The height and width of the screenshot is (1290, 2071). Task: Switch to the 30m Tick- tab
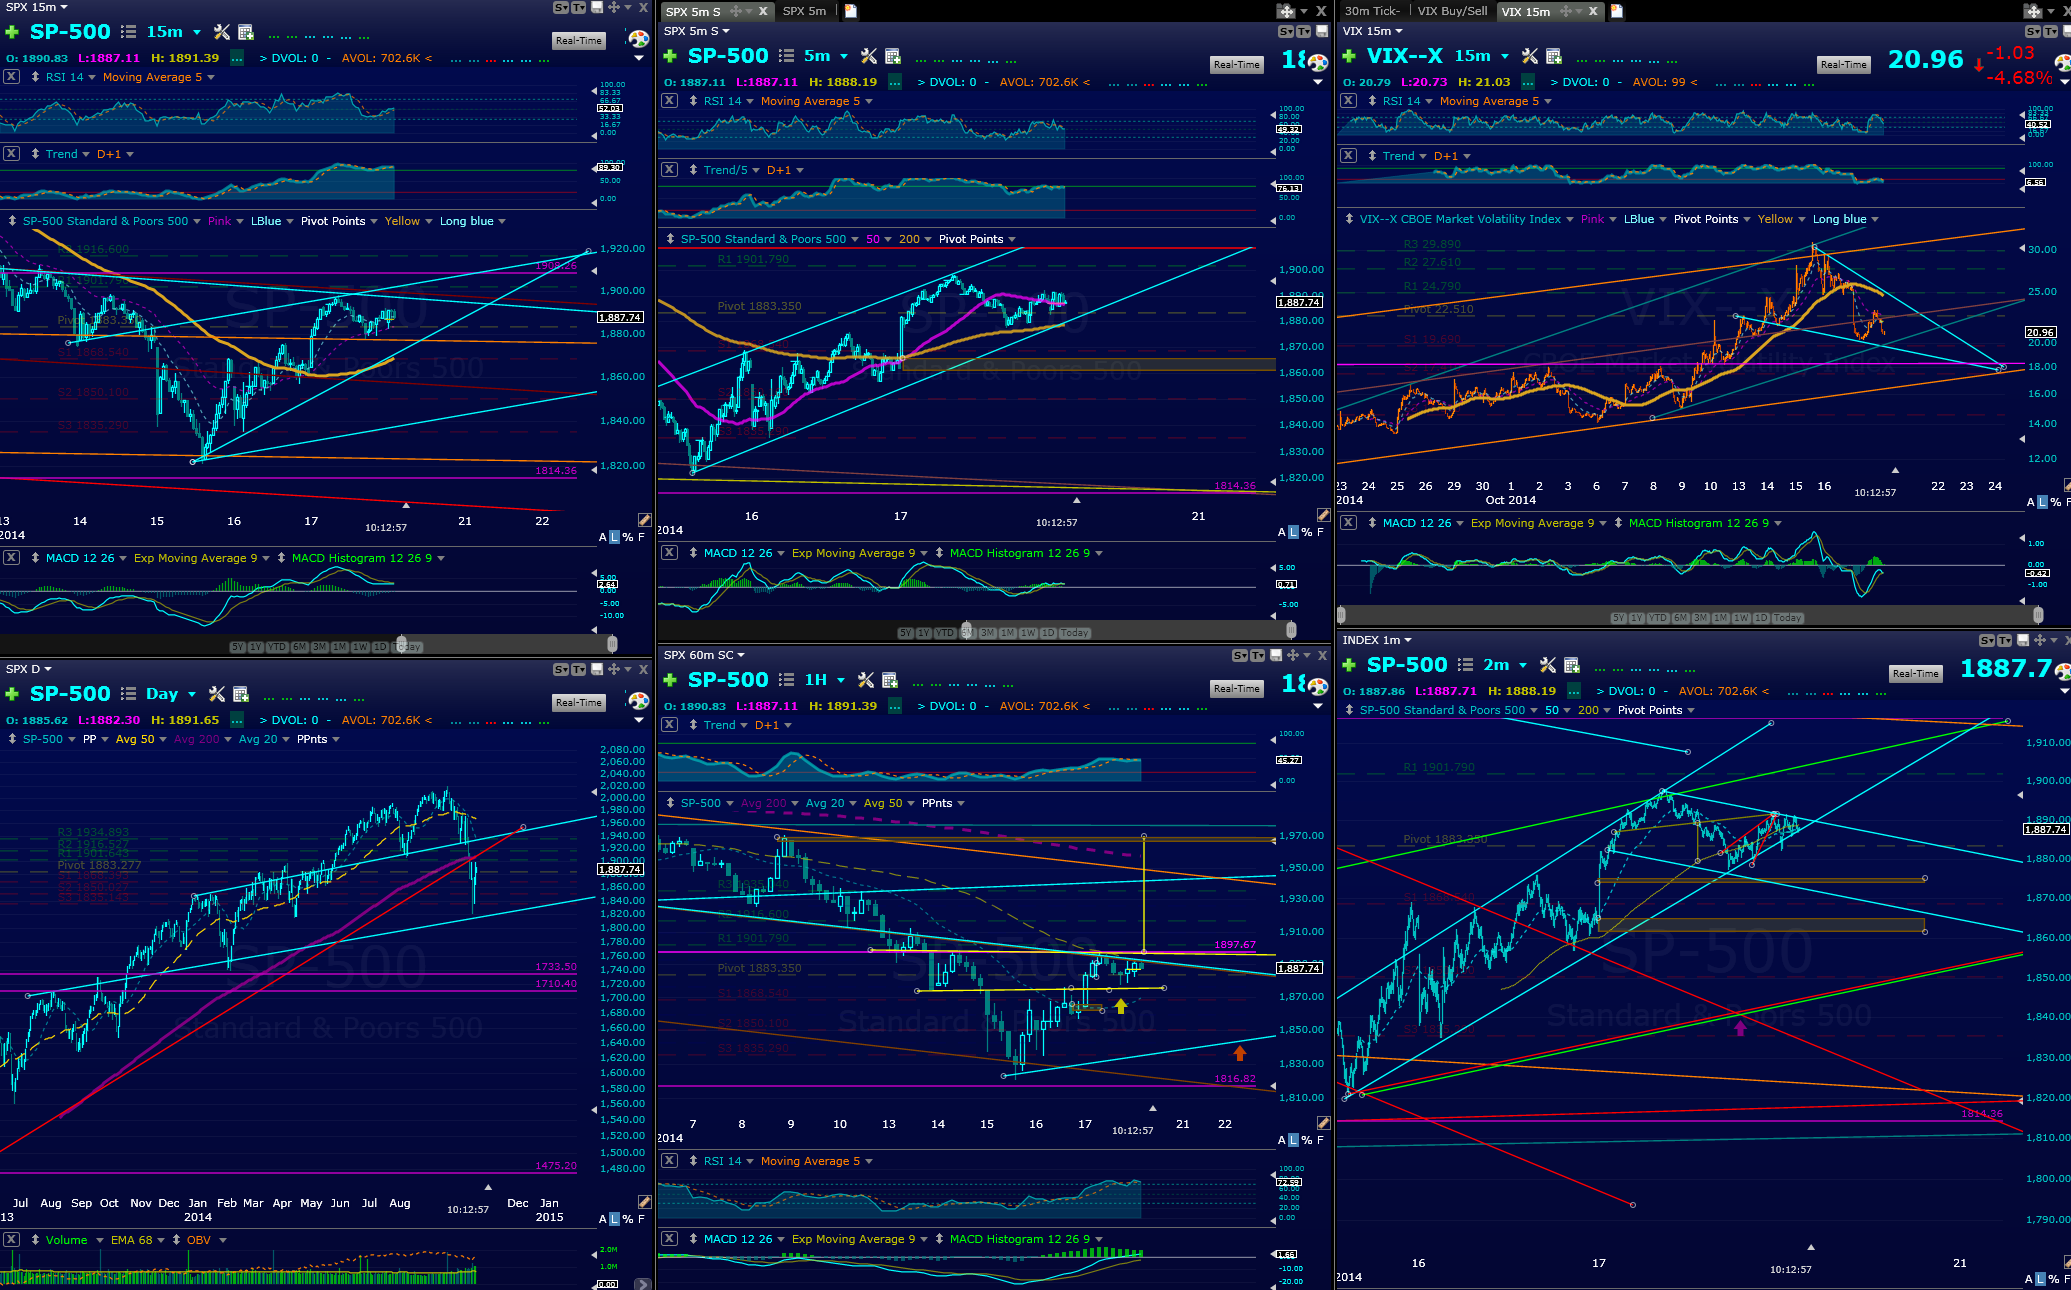click(1372, 11)
